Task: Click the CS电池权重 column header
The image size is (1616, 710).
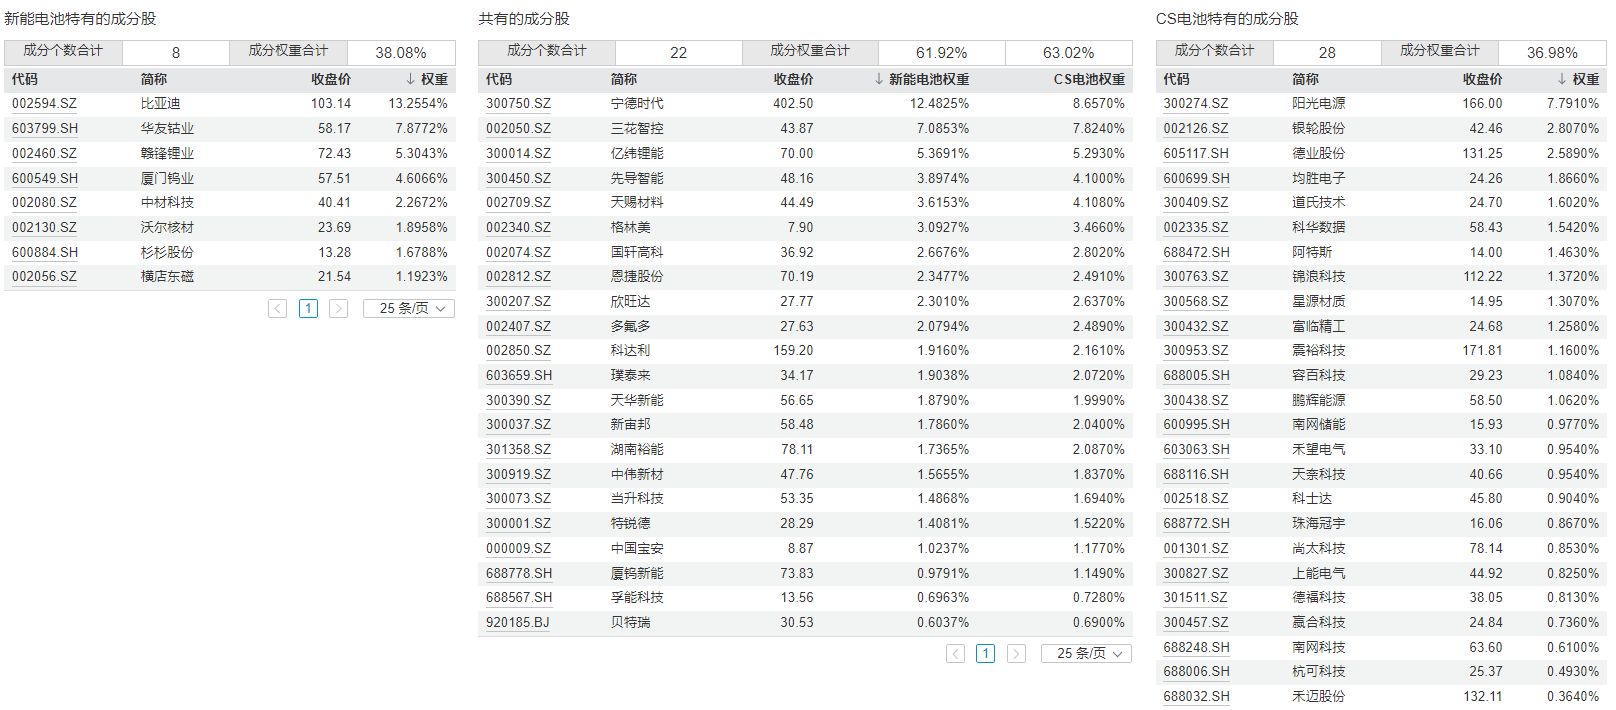Action: 1088,79
